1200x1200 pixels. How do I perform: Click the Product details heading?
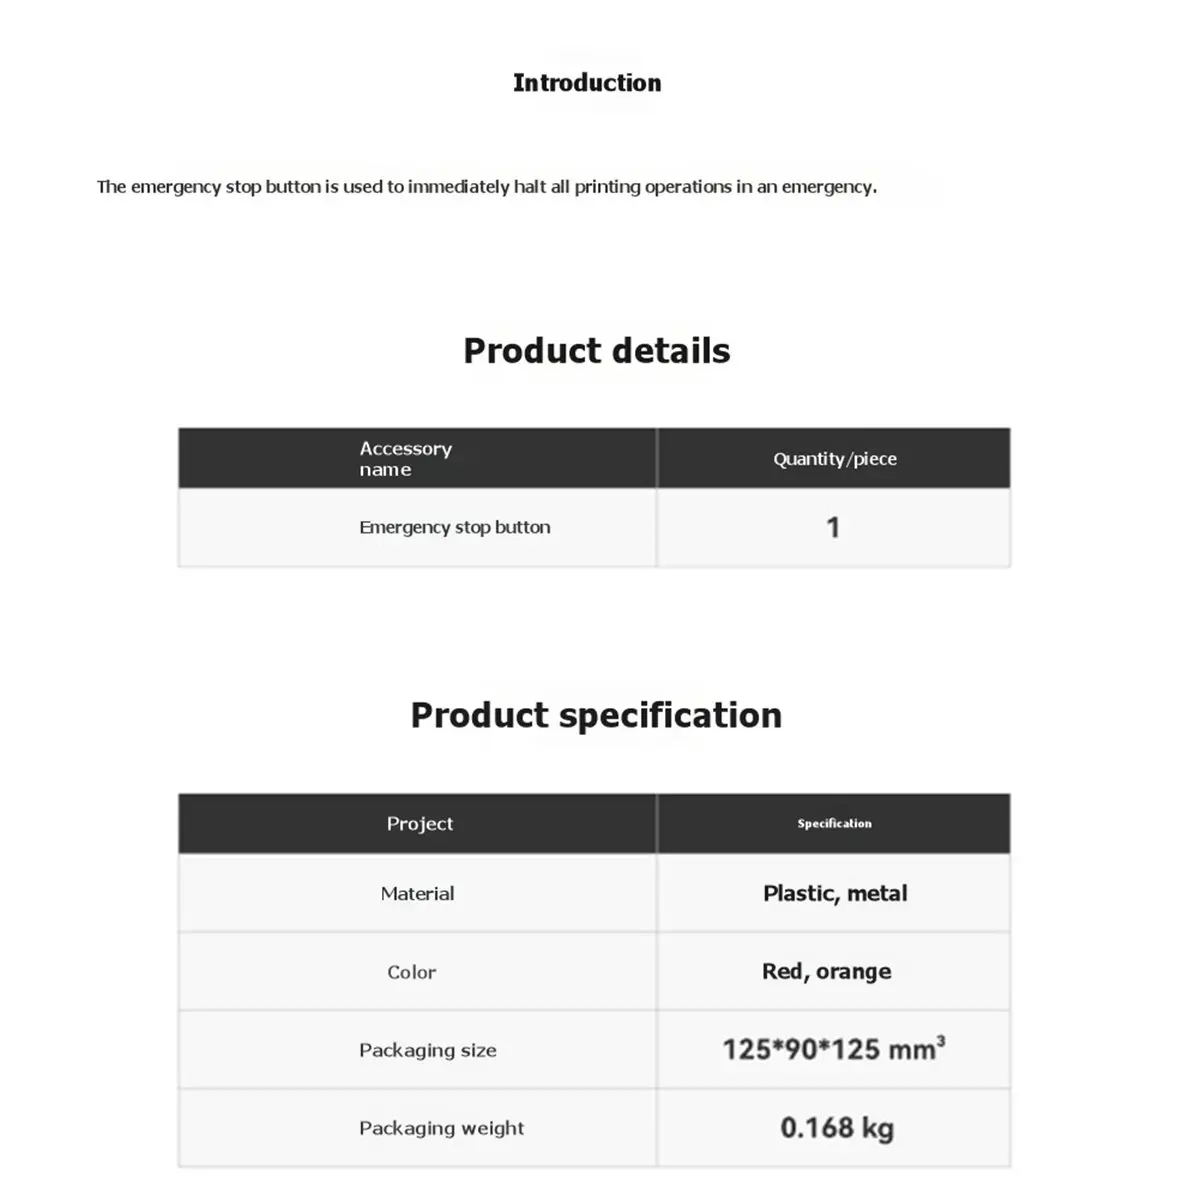click(597, 351)
